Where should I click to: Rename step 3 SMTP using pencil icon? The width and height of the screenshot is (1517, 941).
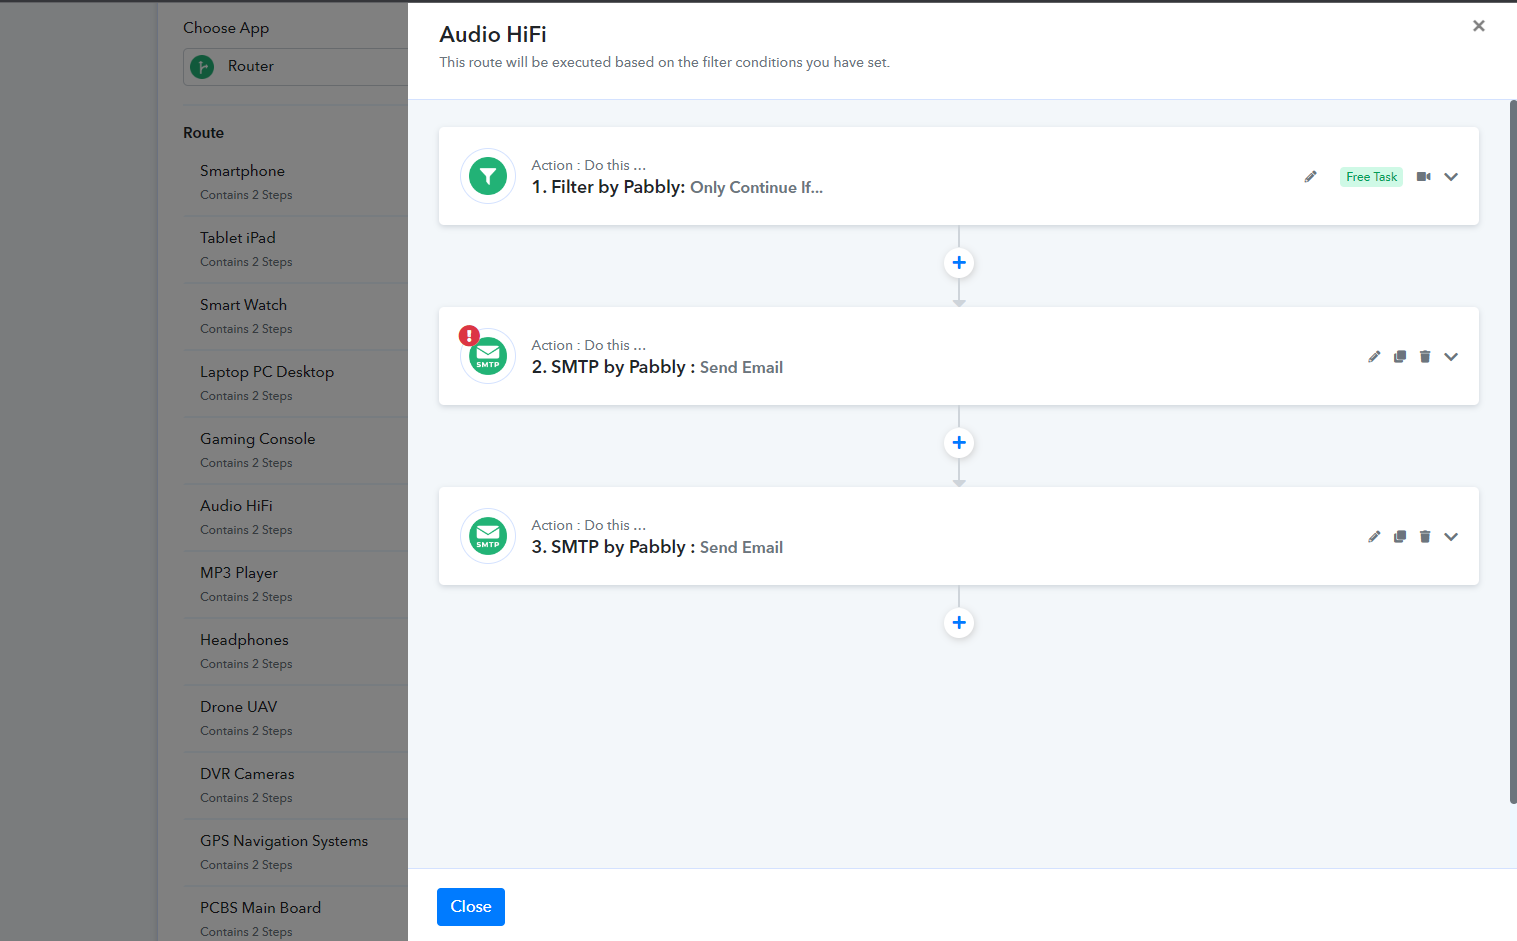[1374, 537]
